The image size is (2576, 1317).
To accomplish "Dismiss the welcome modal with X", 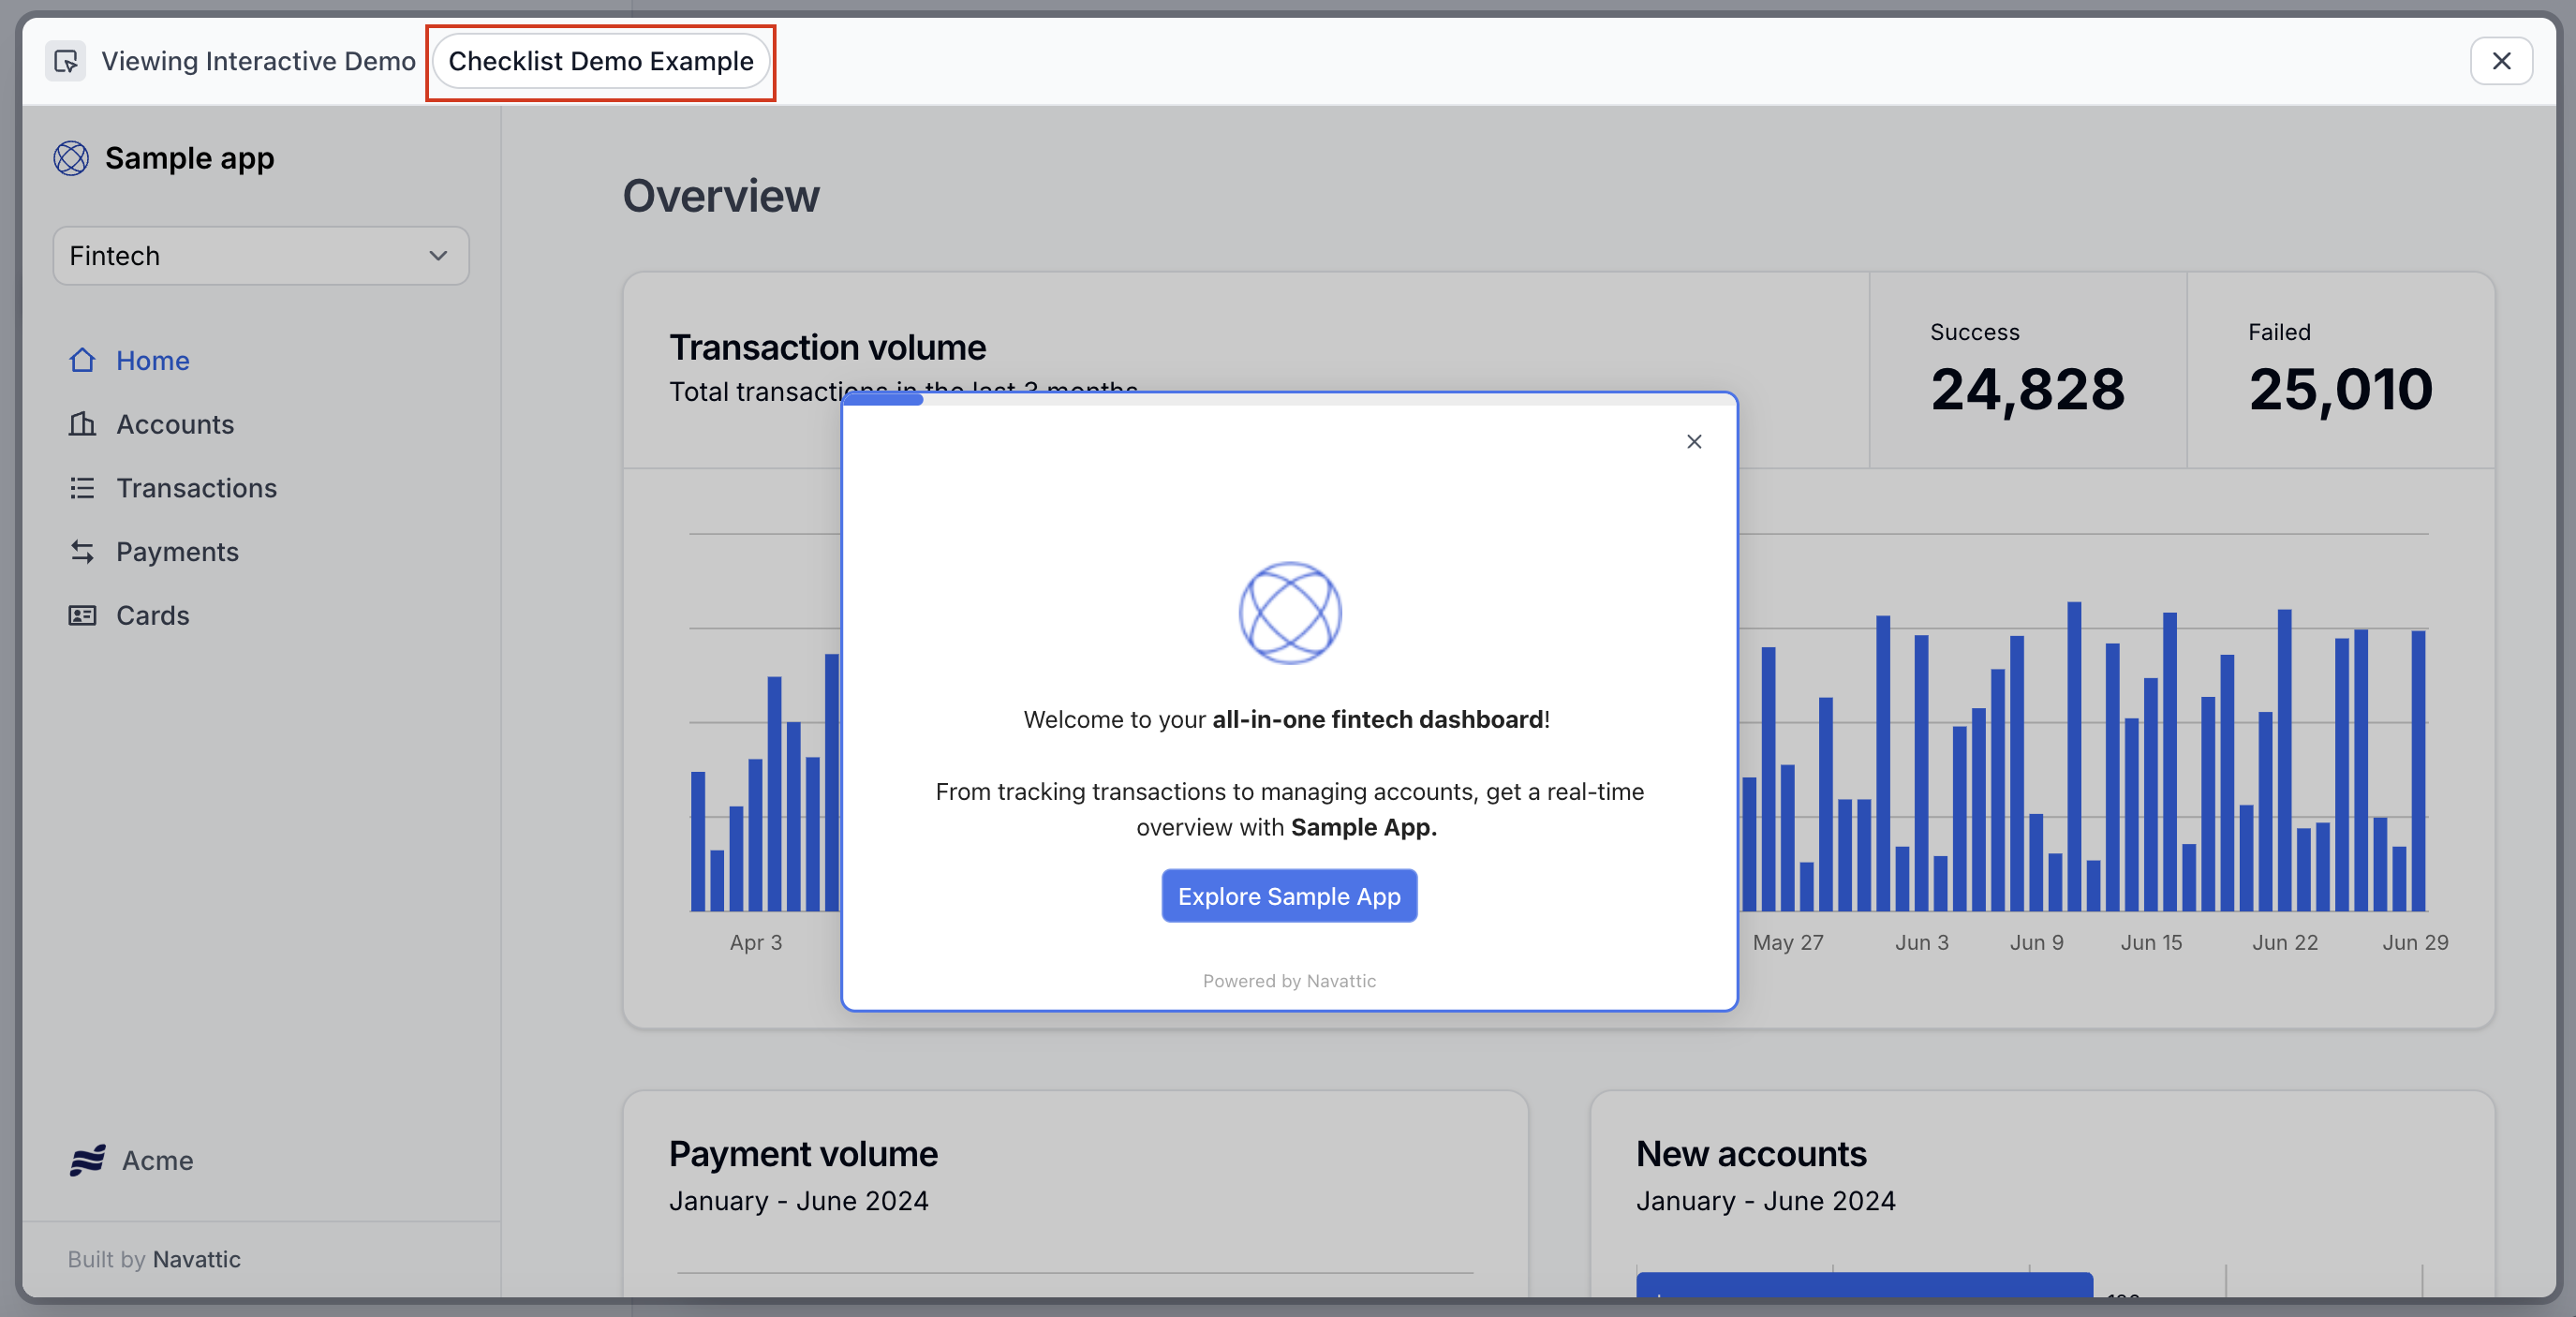I will [1693, 442].
